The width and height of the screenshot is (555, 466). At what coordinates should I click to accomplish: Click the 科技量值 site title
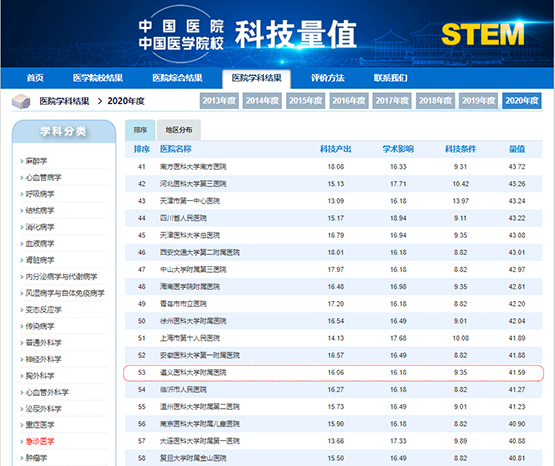pyautogui.click(x=296, y=34)
